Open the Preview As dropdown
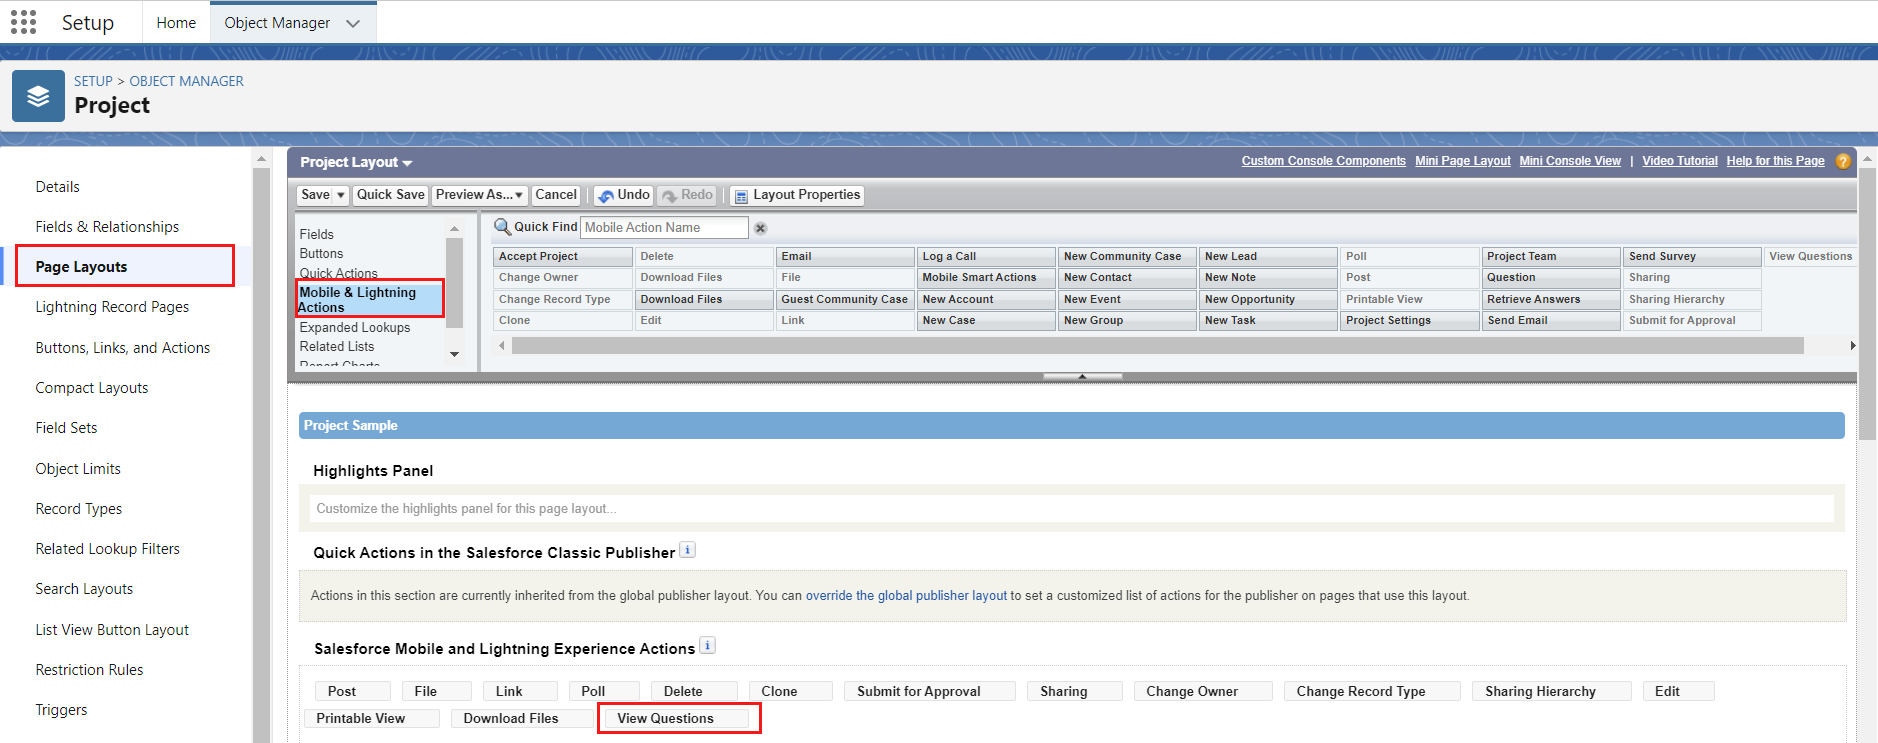Screen dimensions: 1878x743 (481, 195)
